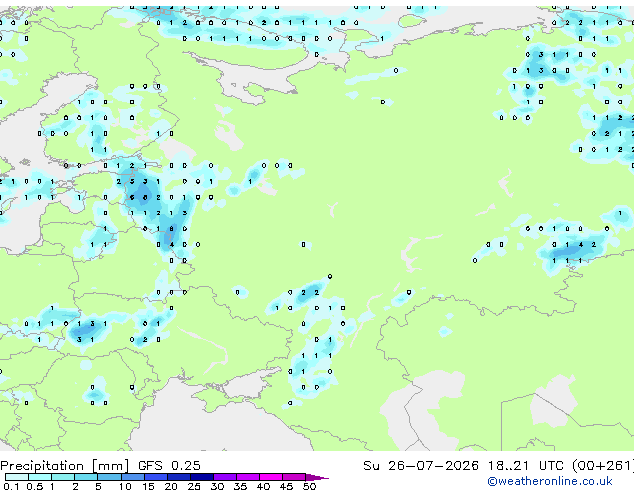
Task: Click the "(00+261)" forecast offset text
Action: click(603, 466)
